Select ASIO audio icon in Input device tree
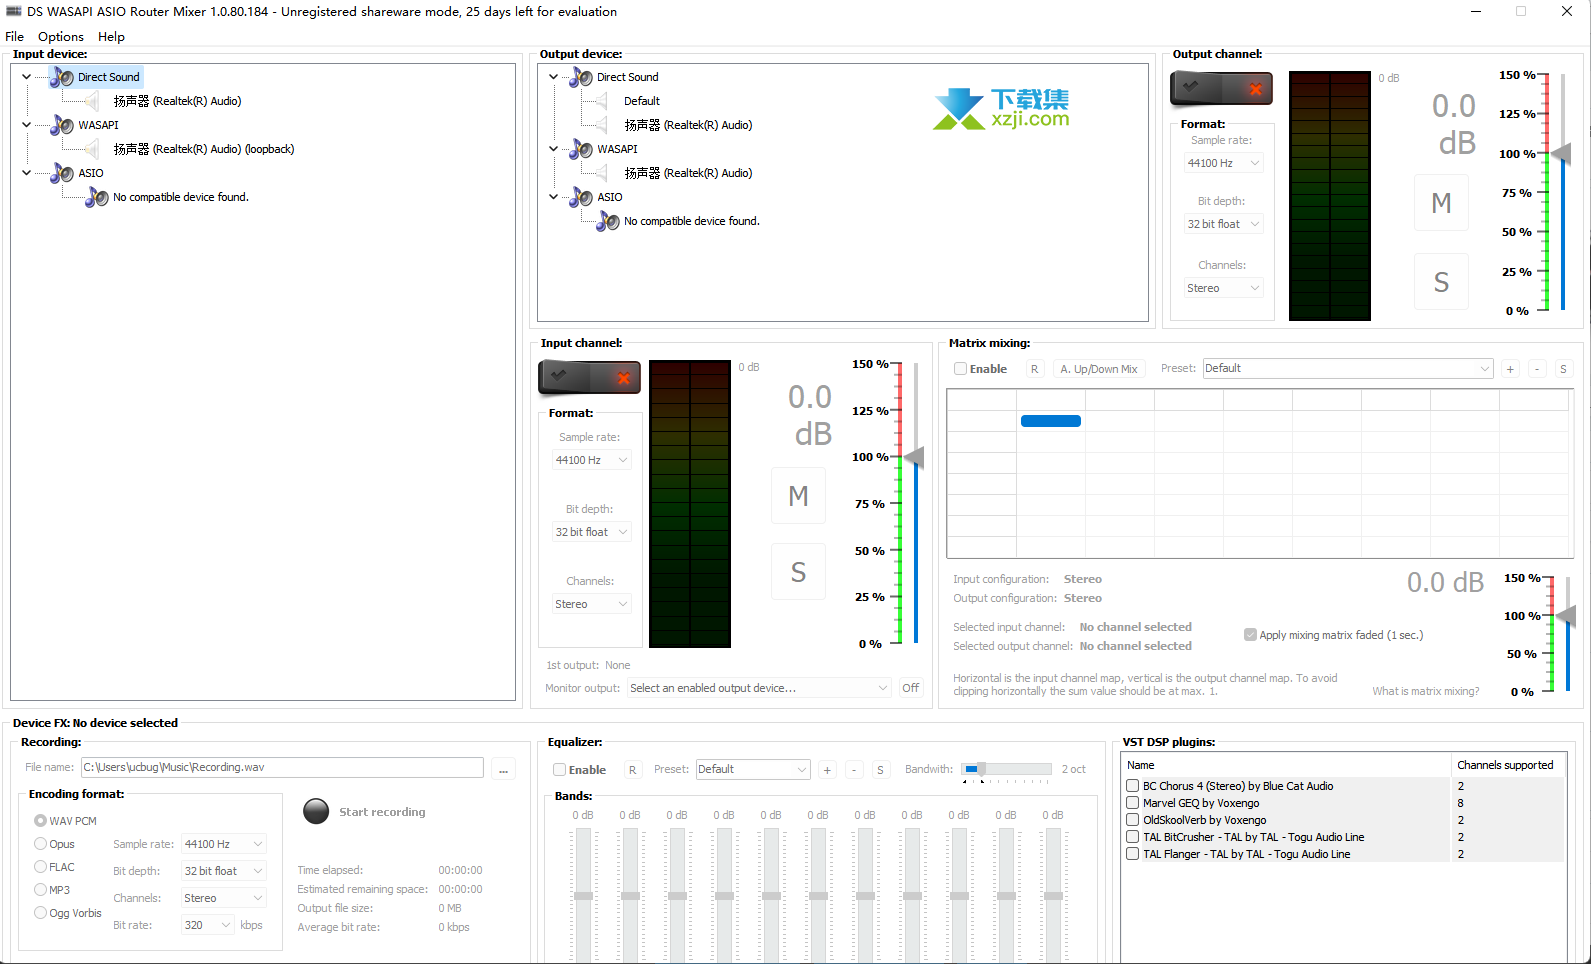 [x=62, y=173]
